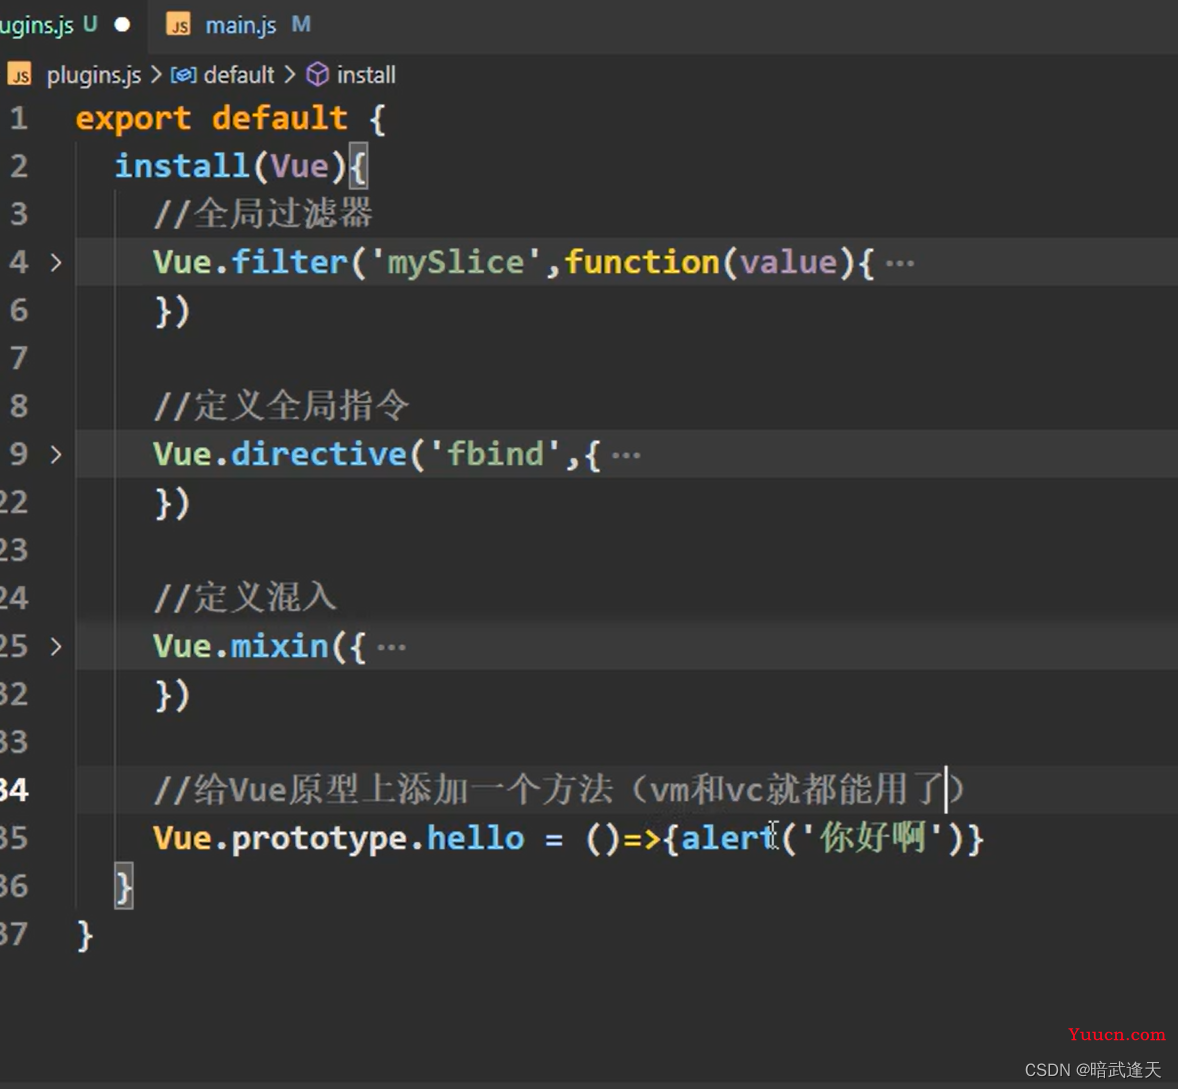Click the unsaved dot on plugins.js tab
The width and height of the screenshot is (1178, 1089).
(122, 25)
